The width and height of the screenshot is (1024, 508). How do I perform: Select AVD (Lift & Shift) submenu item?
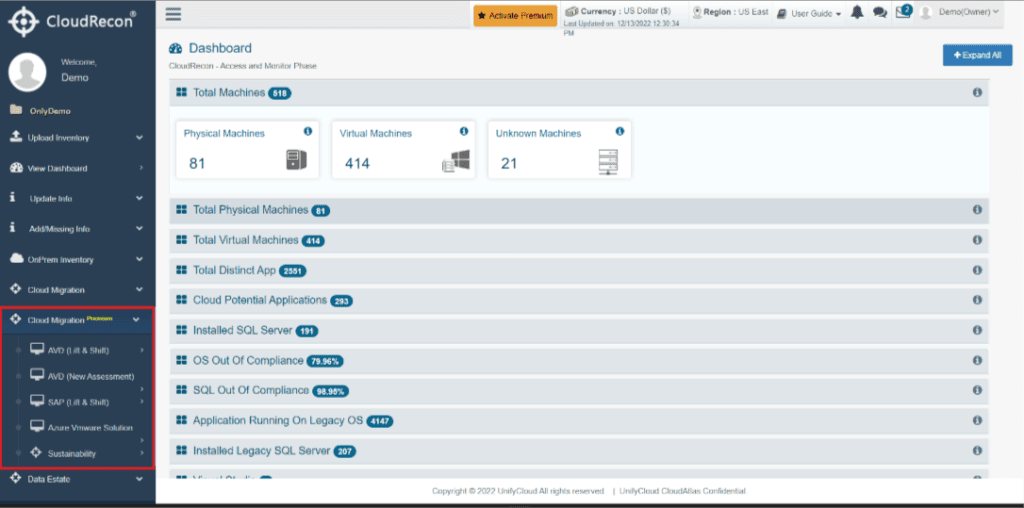(78, 351)
